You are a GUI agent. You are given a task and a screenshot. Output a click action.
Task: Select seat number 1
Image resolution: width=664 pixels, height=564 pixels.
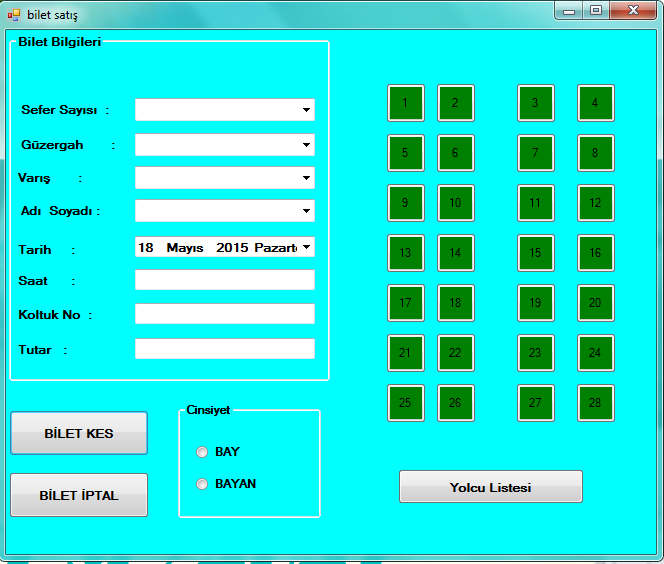click(x=406, y=103)
